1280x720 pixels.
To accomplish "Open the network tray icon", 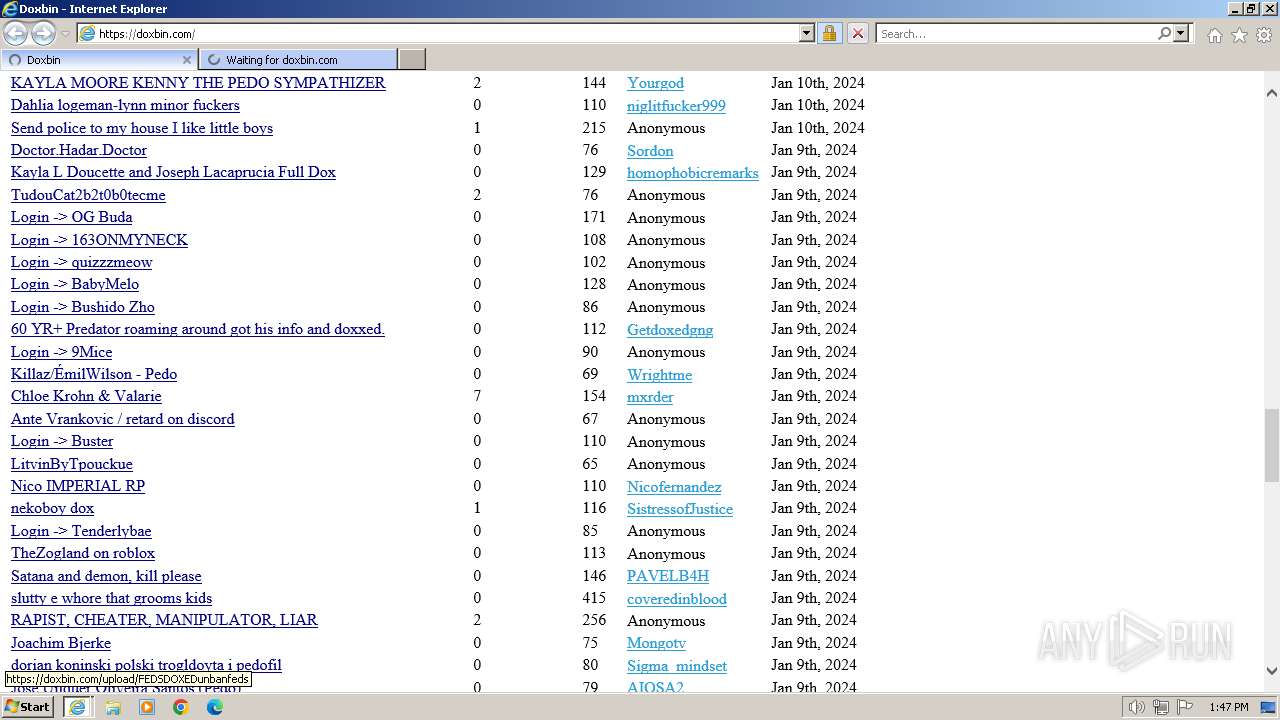I will coord(1160,707).
